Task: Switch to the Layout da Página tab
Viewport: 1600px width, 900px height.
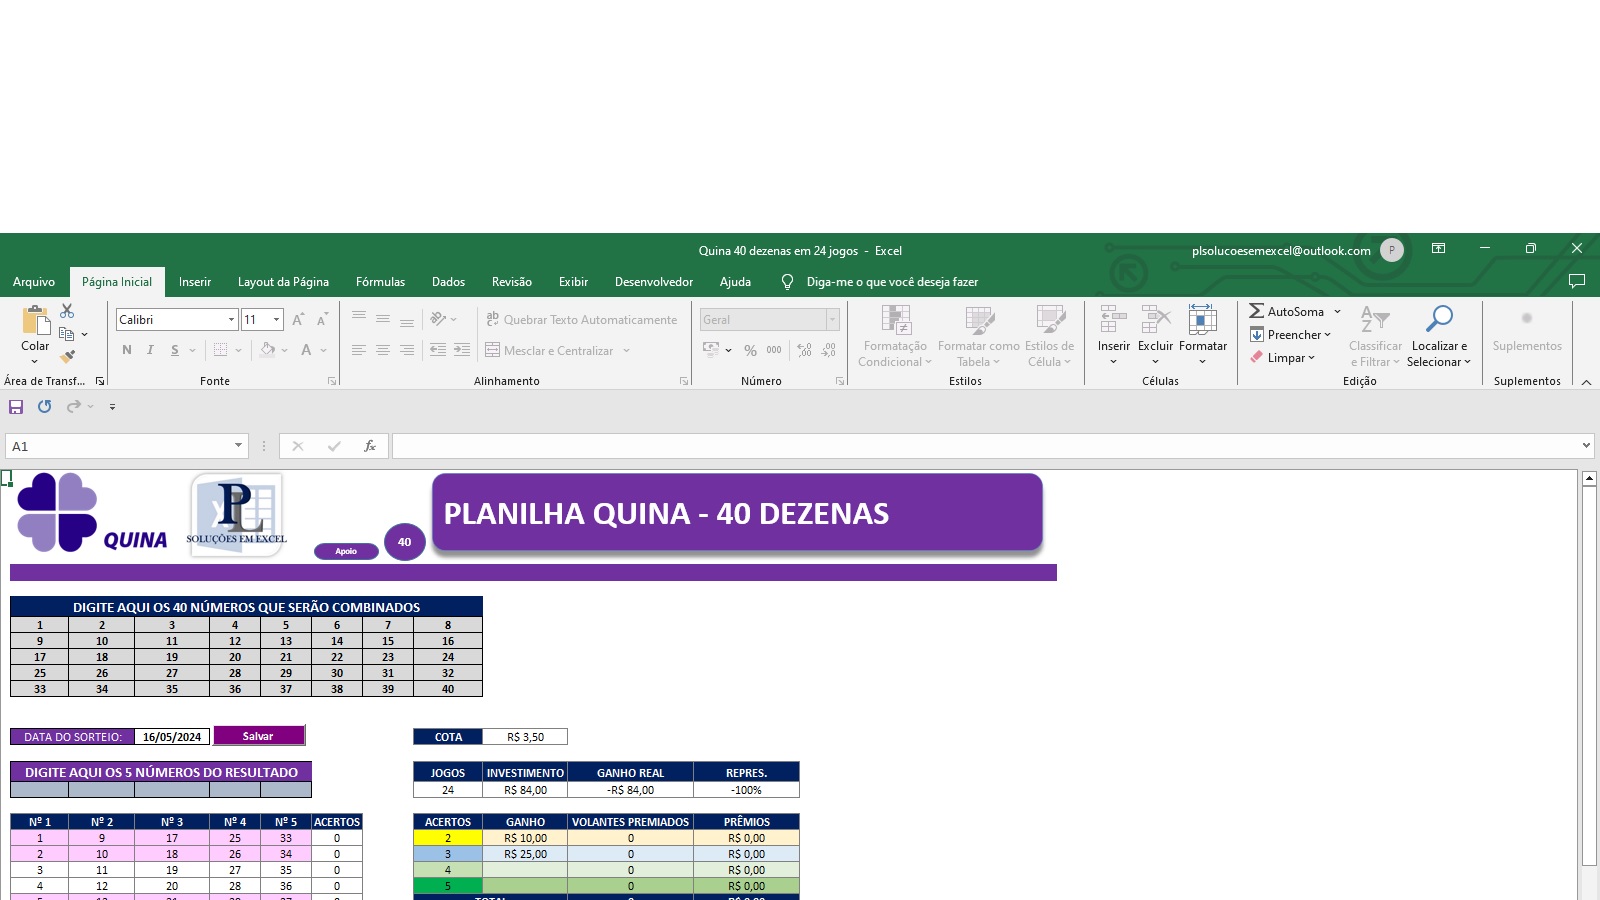Action: (283, 282)
